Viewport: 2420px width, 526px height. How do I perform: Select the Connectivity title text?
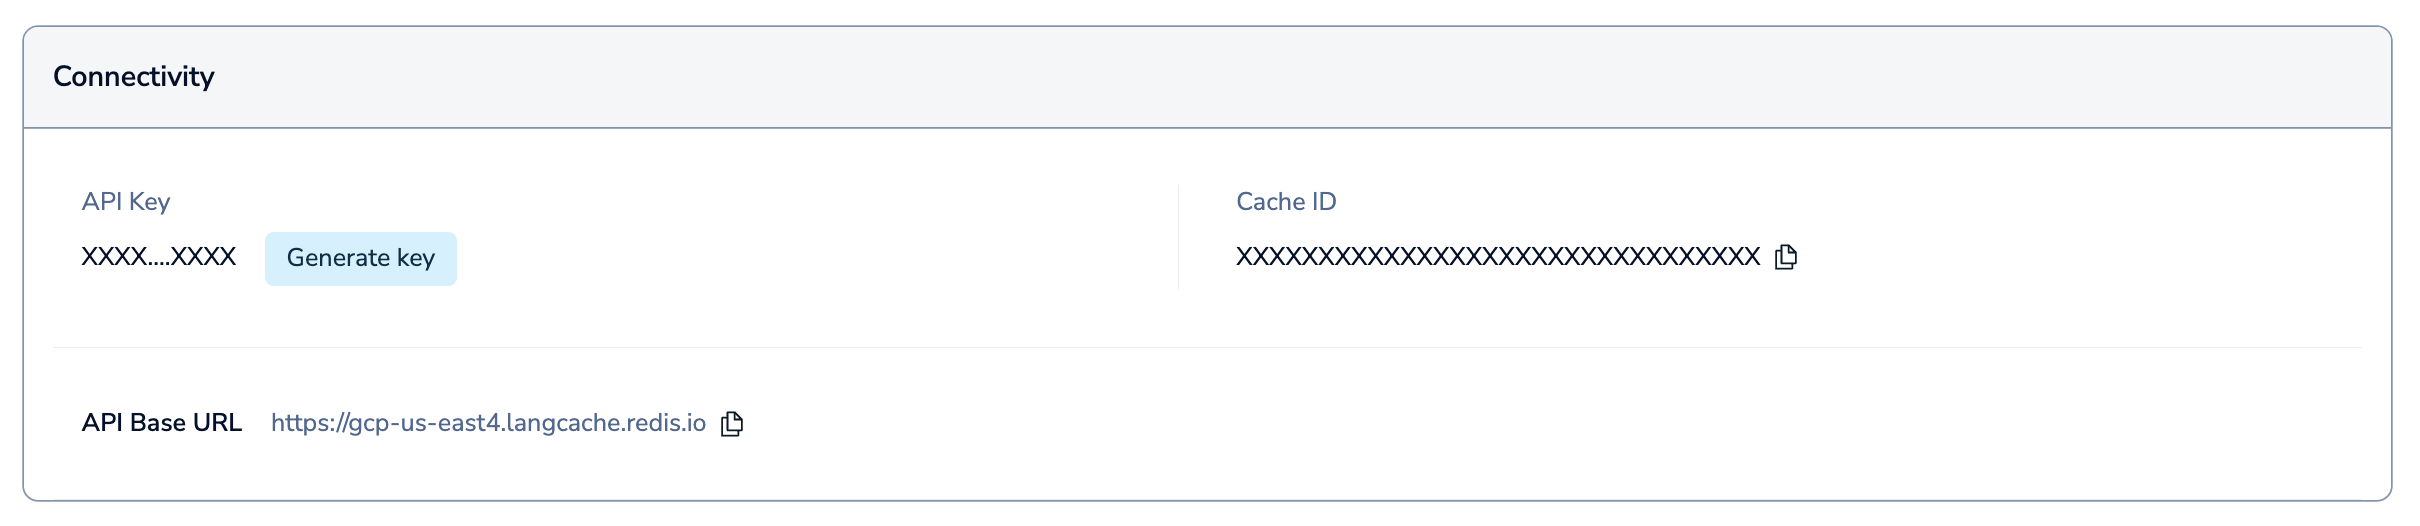pos(134,77)
